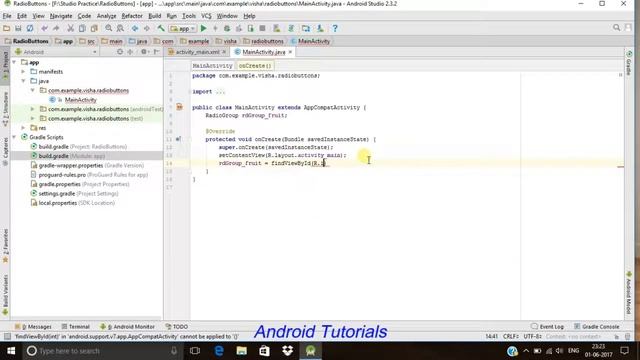Select build.gradle (Module: app) file
The image size is (640, 360).
(x=72, y=156)
